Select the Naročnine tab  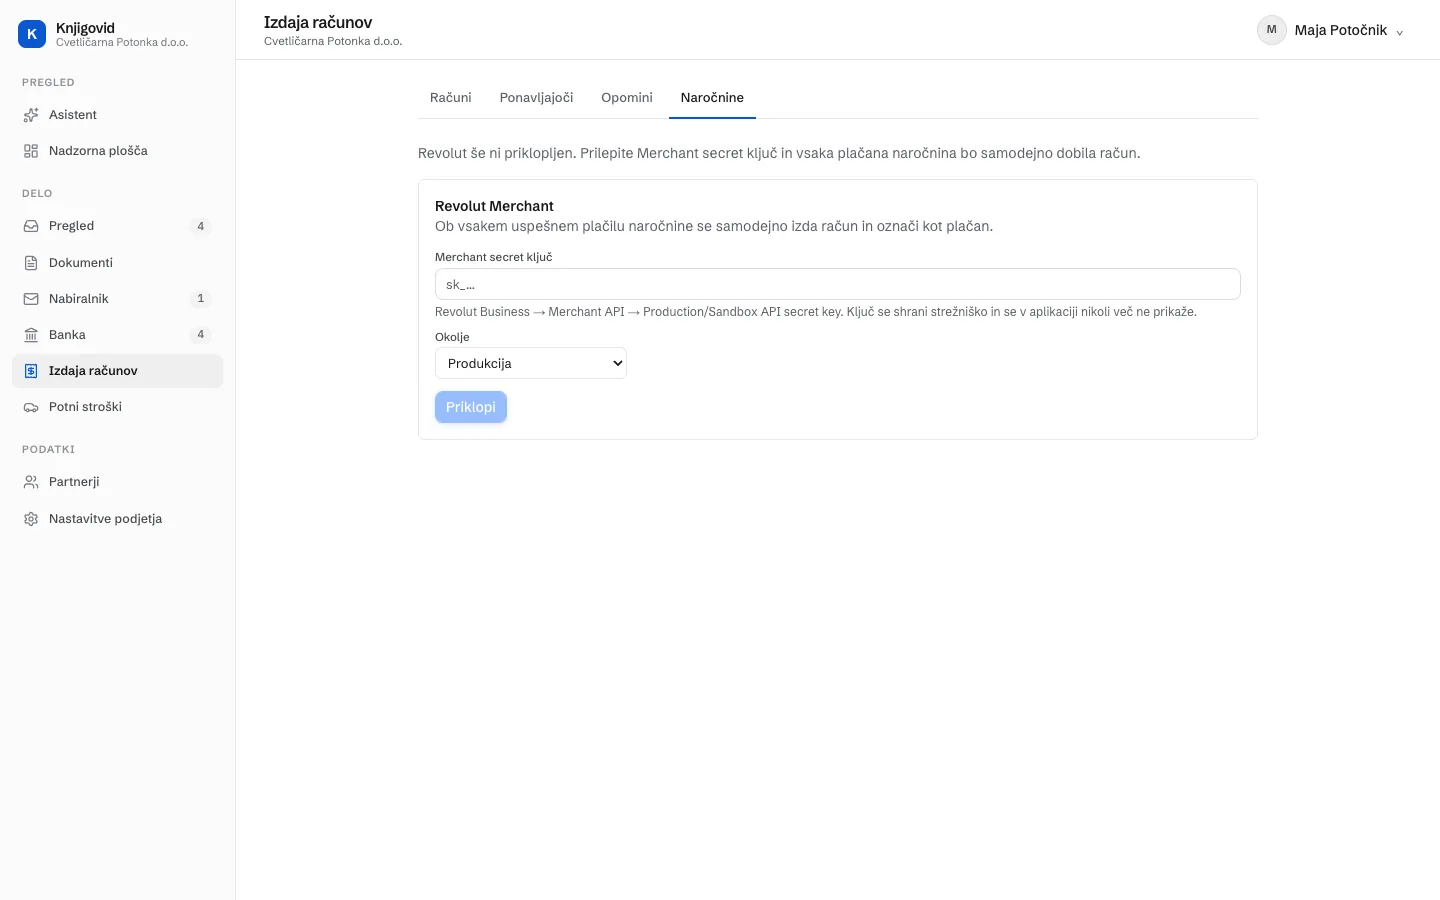712,97
